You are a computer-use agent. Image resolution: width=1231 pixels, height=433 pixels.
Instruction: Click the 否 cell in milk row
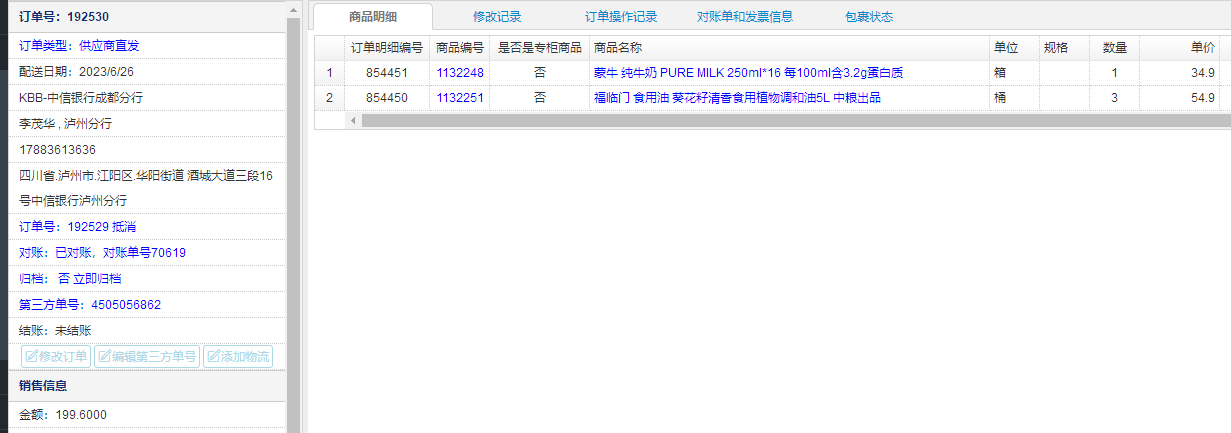(540, 73)
